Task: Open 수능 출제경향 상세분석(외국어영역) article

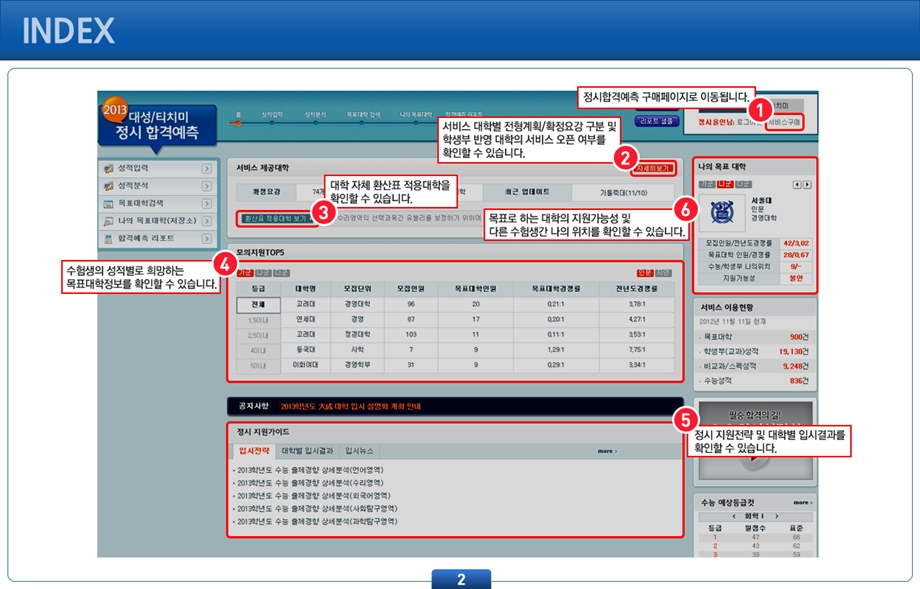Action: coord(314,496)
